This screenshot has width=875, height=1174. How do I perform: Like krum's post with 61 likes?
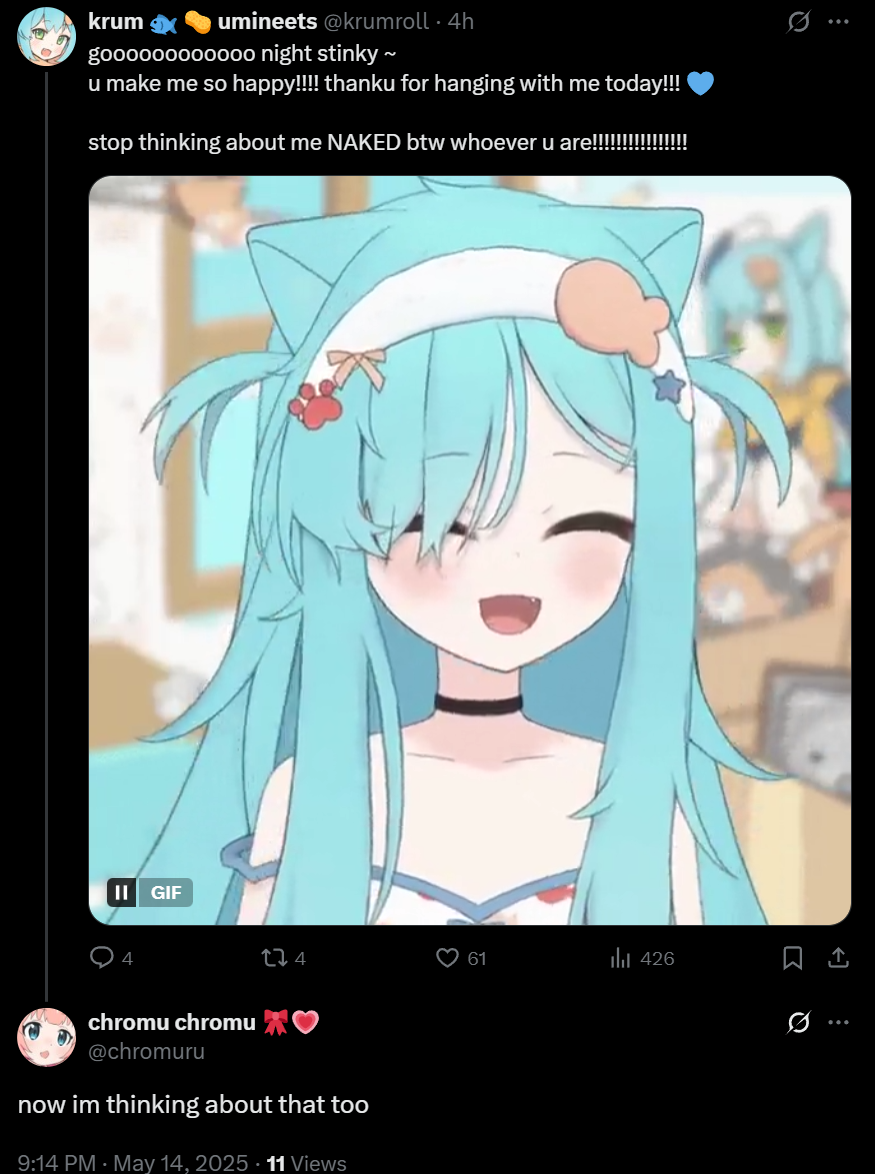point(461,958)
